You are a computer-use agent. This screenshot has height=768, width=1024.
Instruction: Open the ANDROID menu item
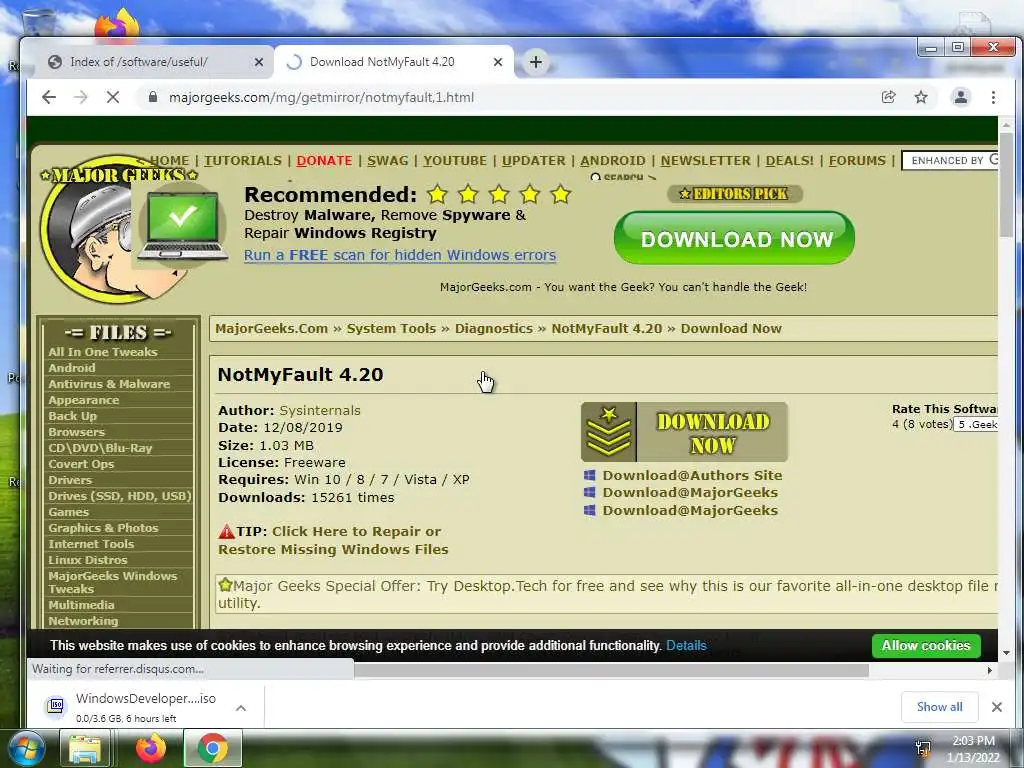613,161
